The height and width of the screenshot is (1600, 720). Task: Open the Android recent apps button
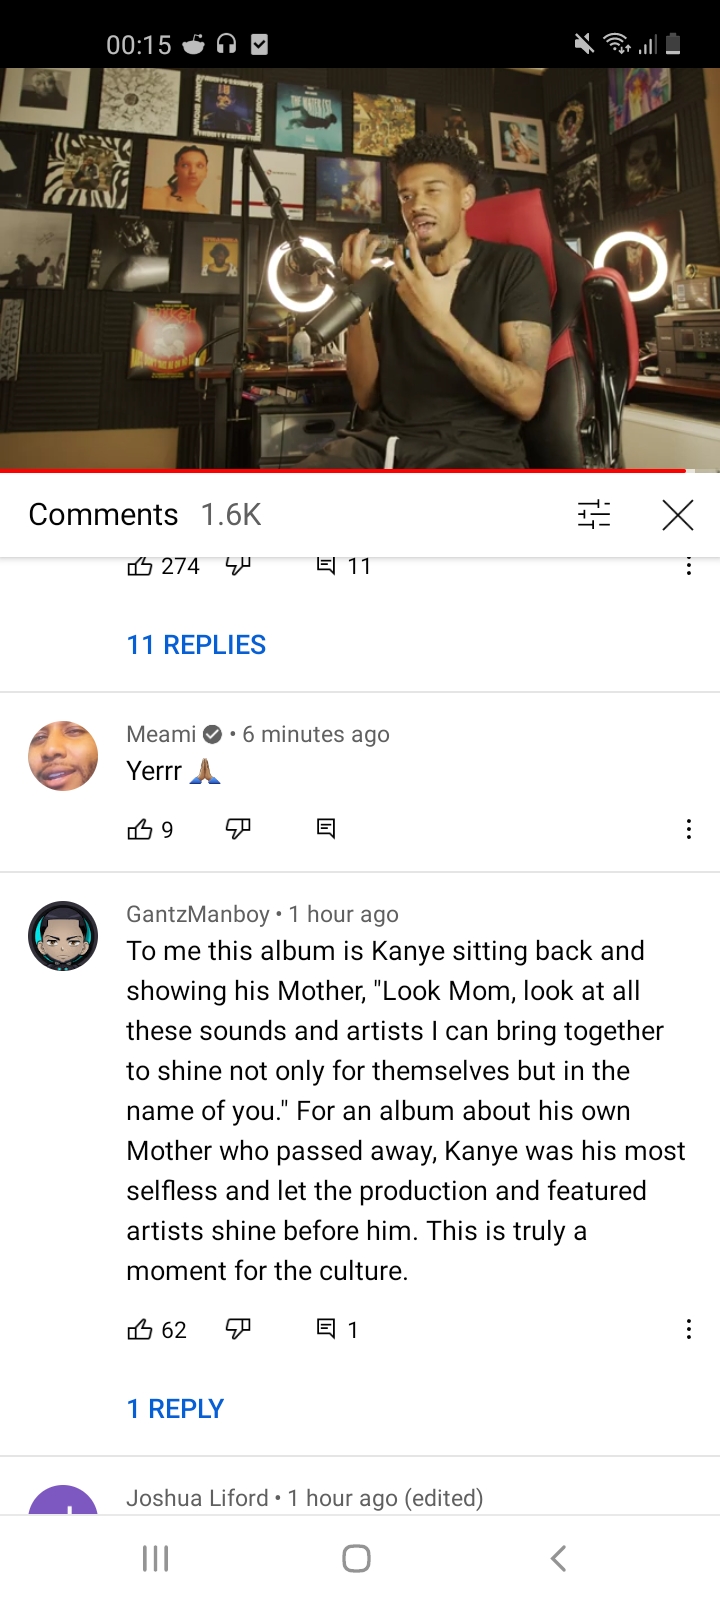pyautogui.click(x=155, y=1557)
